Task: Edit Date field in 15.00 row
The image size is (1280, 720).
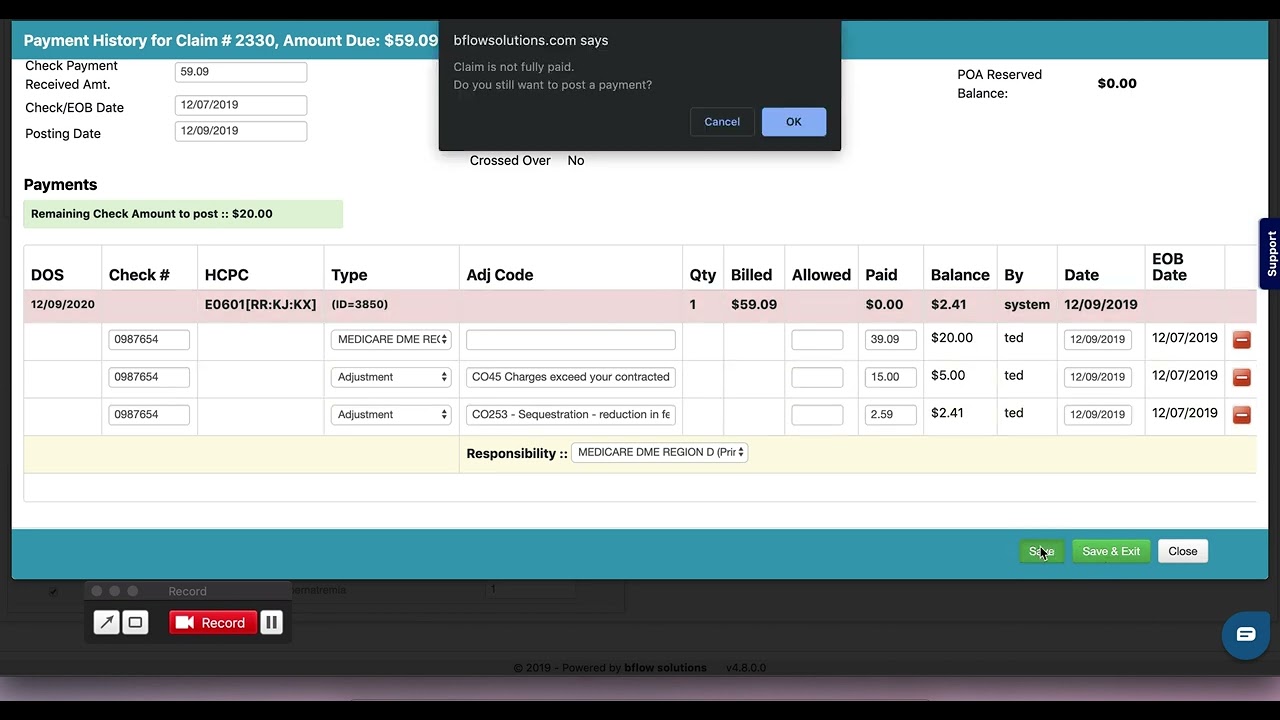Action: click(x=1098, y=377)
